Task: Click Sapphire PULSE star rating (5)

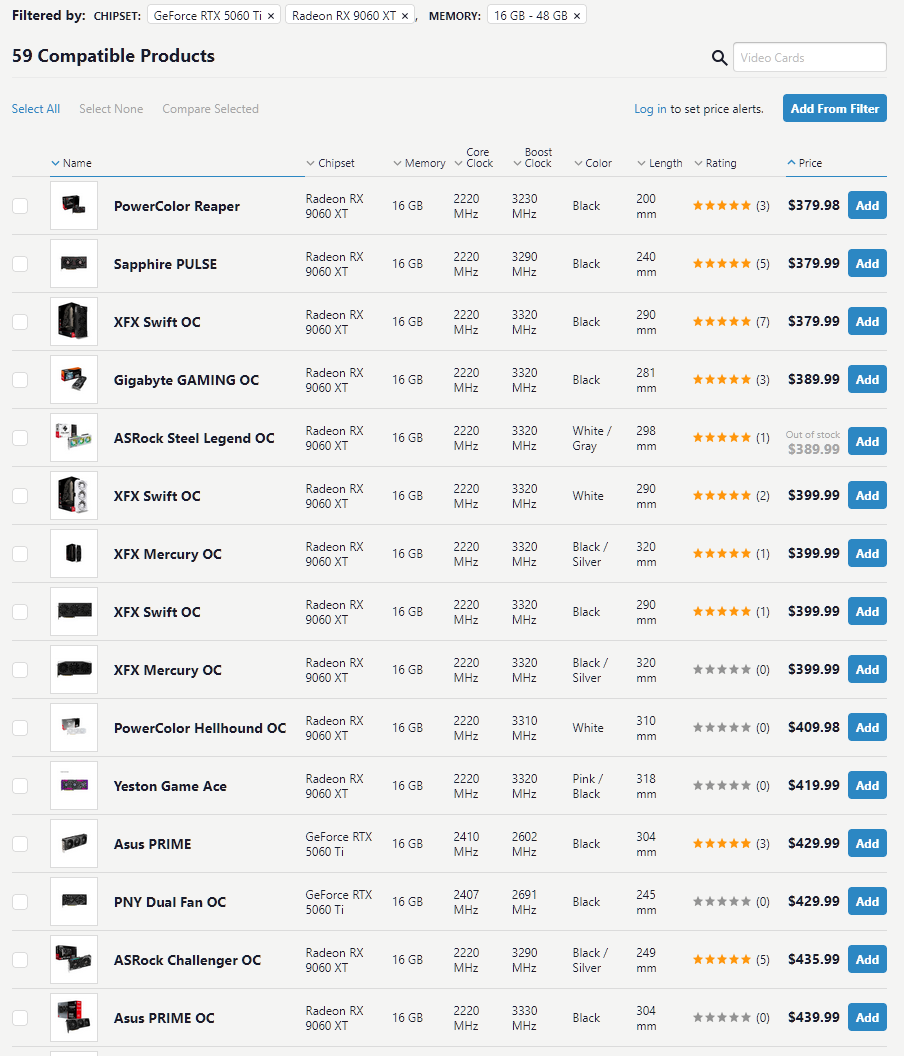Action: (721, 263)
